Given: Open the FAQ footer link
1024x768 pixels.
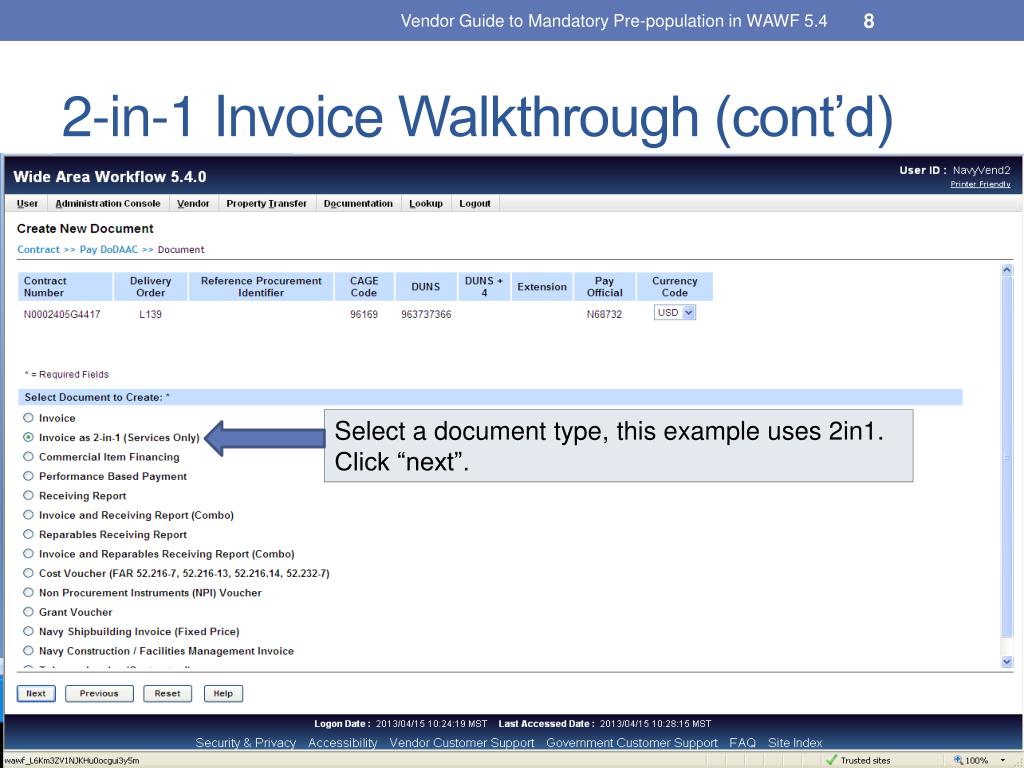Looking at the screenshot, I should point(743,743).
